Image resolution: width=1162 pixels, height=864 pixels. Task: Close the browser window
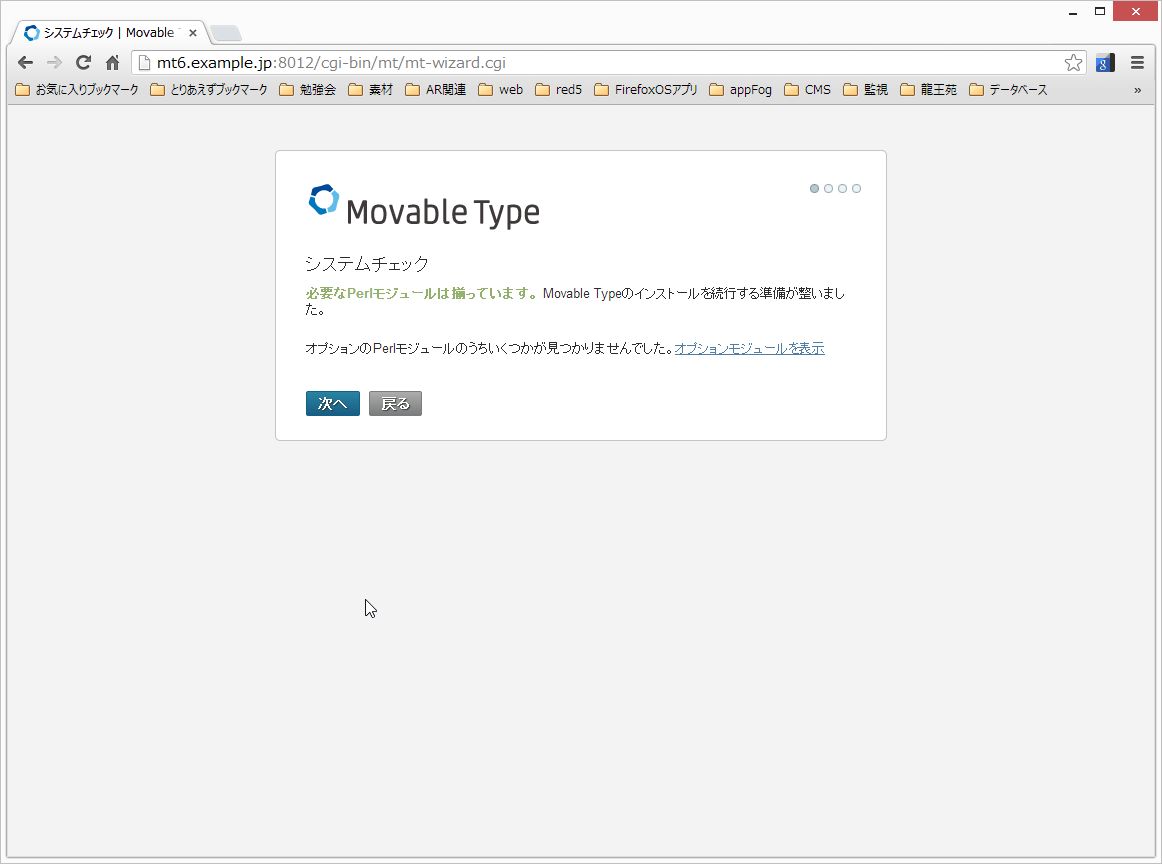pyautogui.click(x=1135, y=11)
